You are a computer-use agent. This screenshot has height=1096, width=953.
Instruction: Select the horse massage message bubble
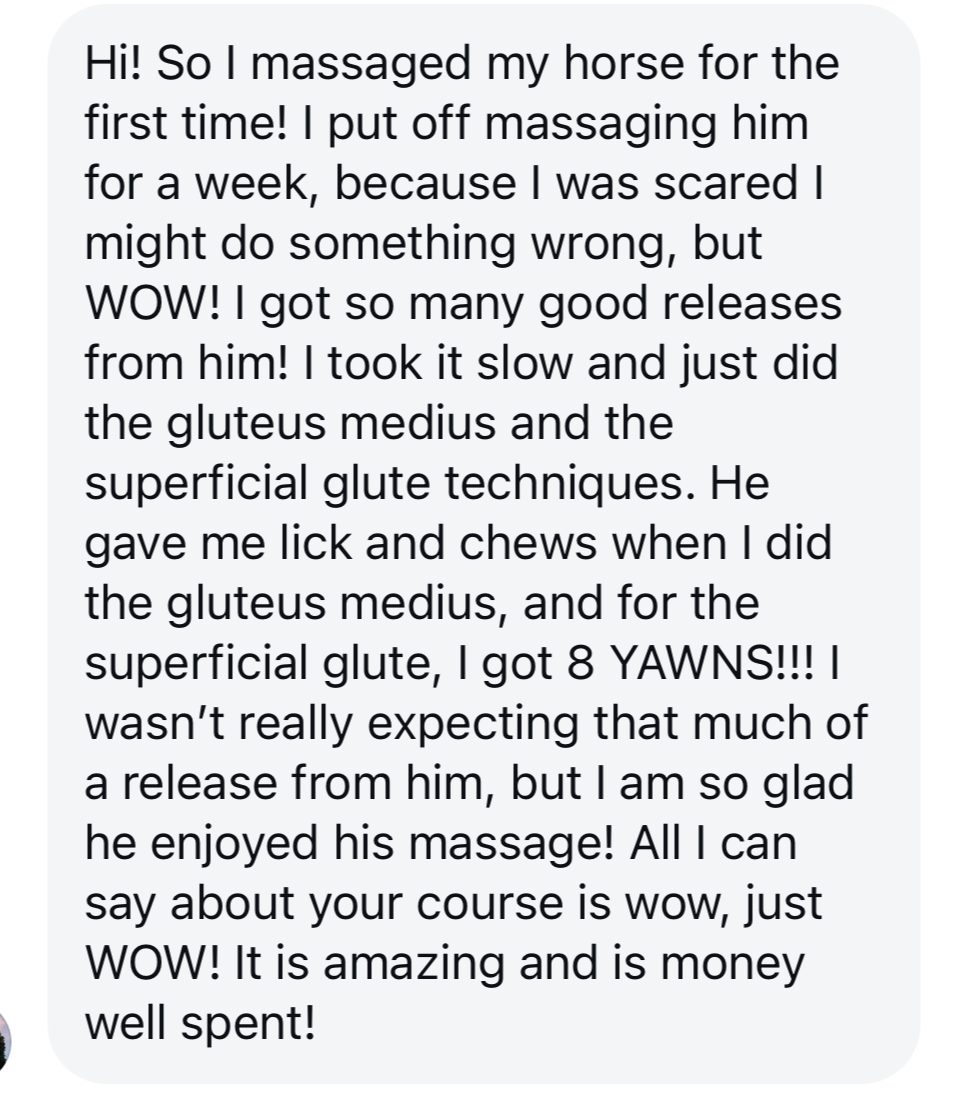pos(483,544)
